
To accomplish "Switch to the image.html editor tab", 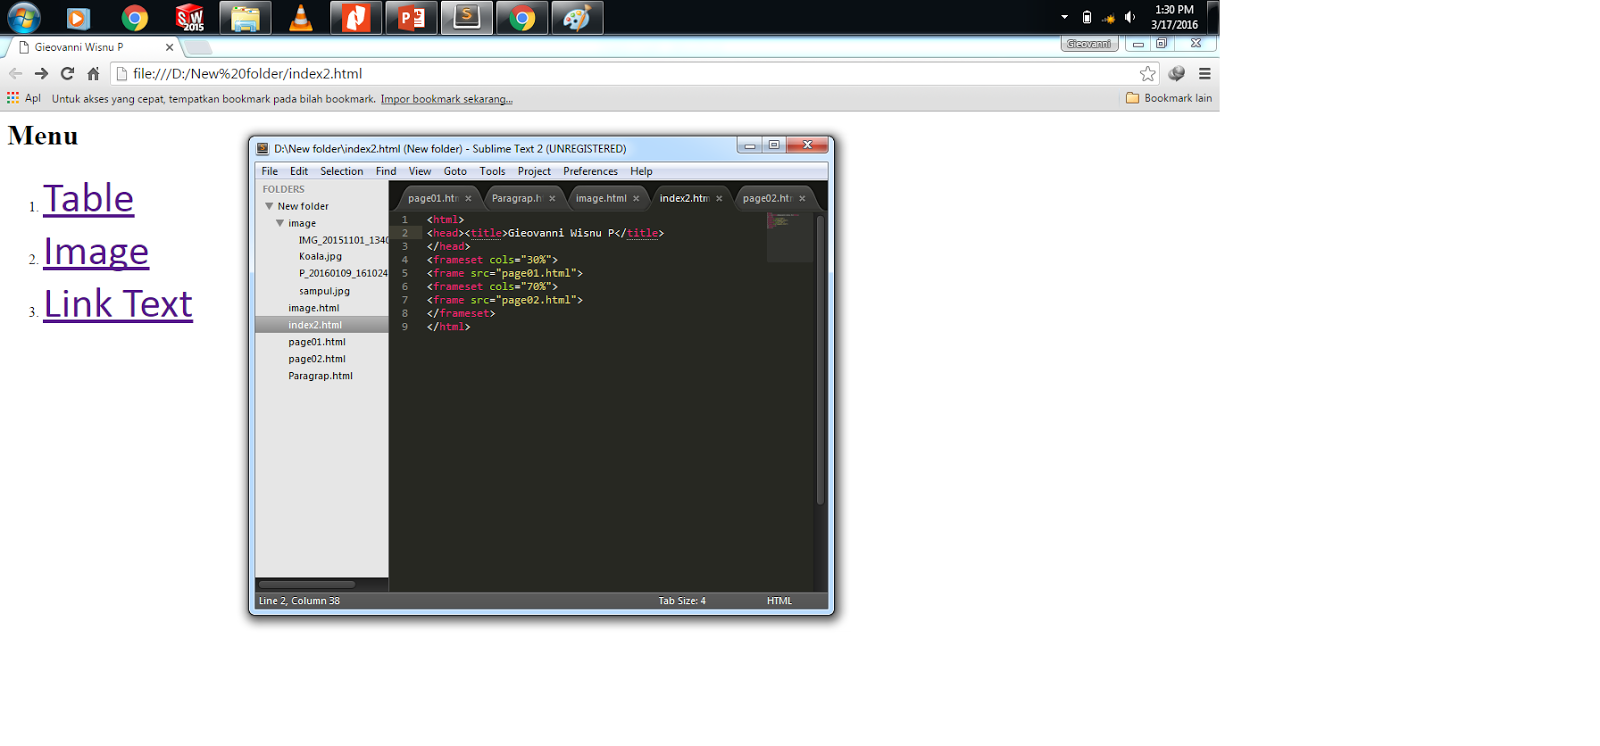I will (601, 198).
